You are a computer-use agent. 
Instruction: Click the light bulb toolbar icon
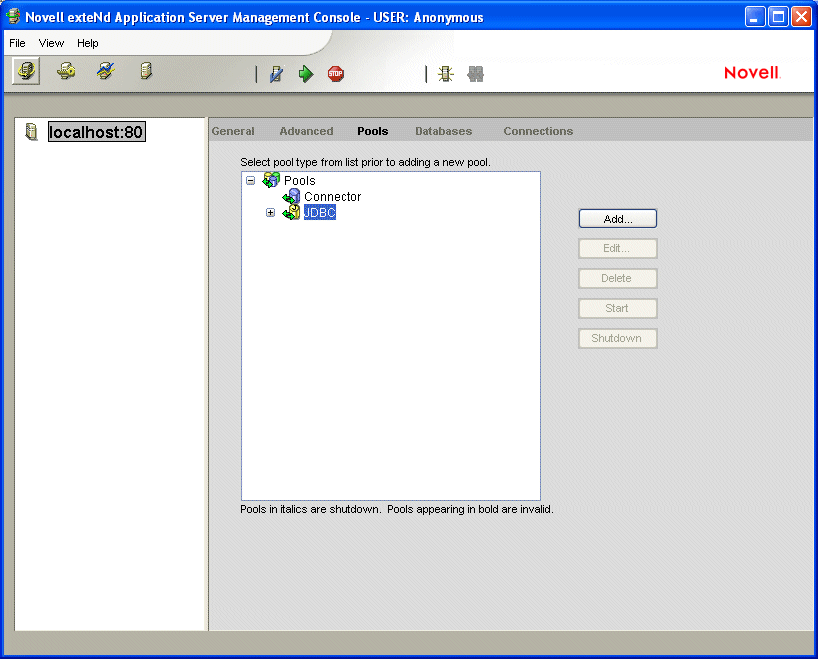point(445,74)
